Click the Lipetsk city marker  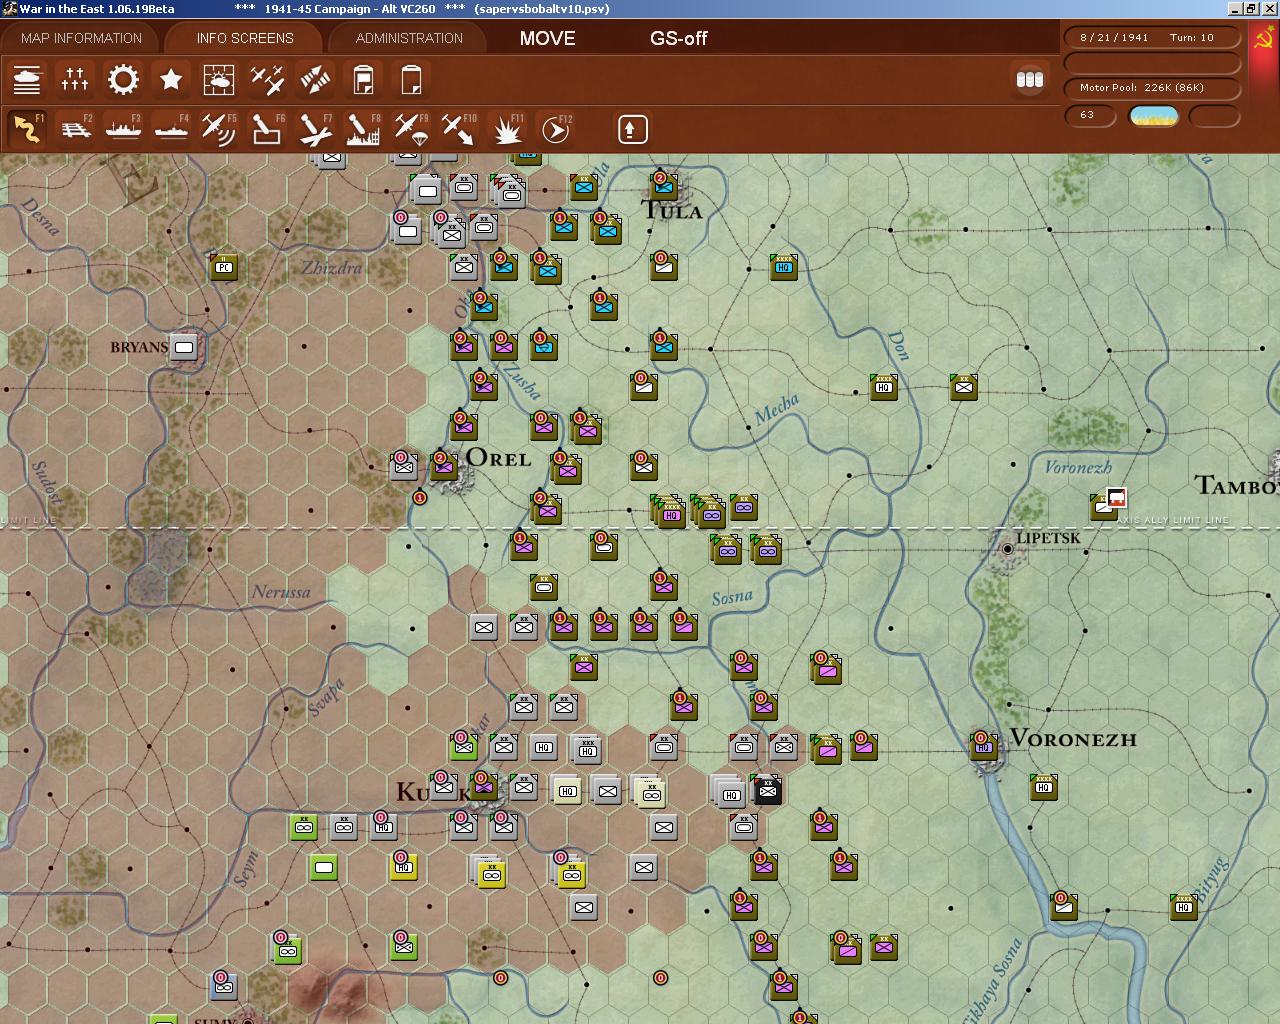tap(1007, 549)
